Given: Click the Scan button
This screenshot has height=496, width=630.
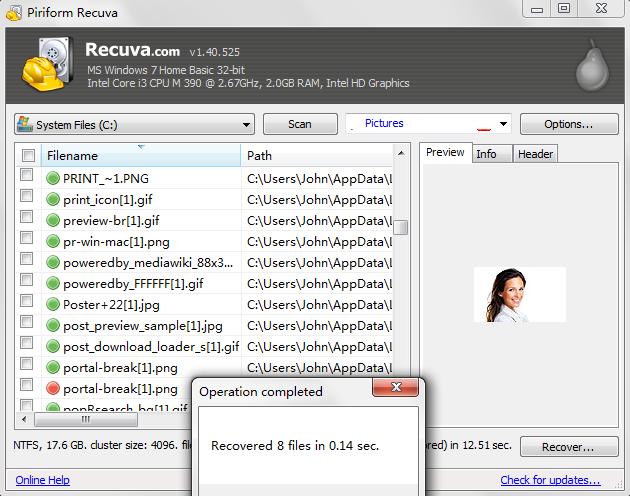Looking at the screenshot, I should [300, 124].
